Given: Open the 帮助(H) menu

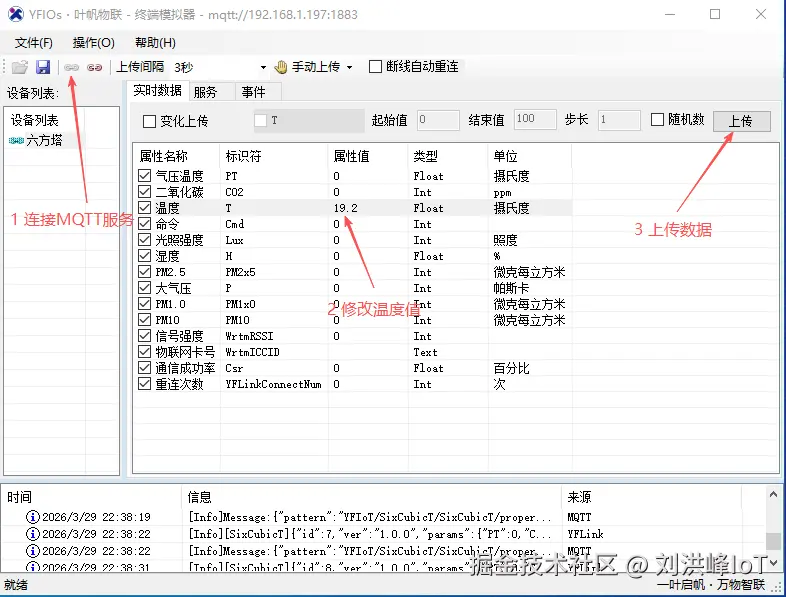Looking at the screenshot, I should 155,43.
